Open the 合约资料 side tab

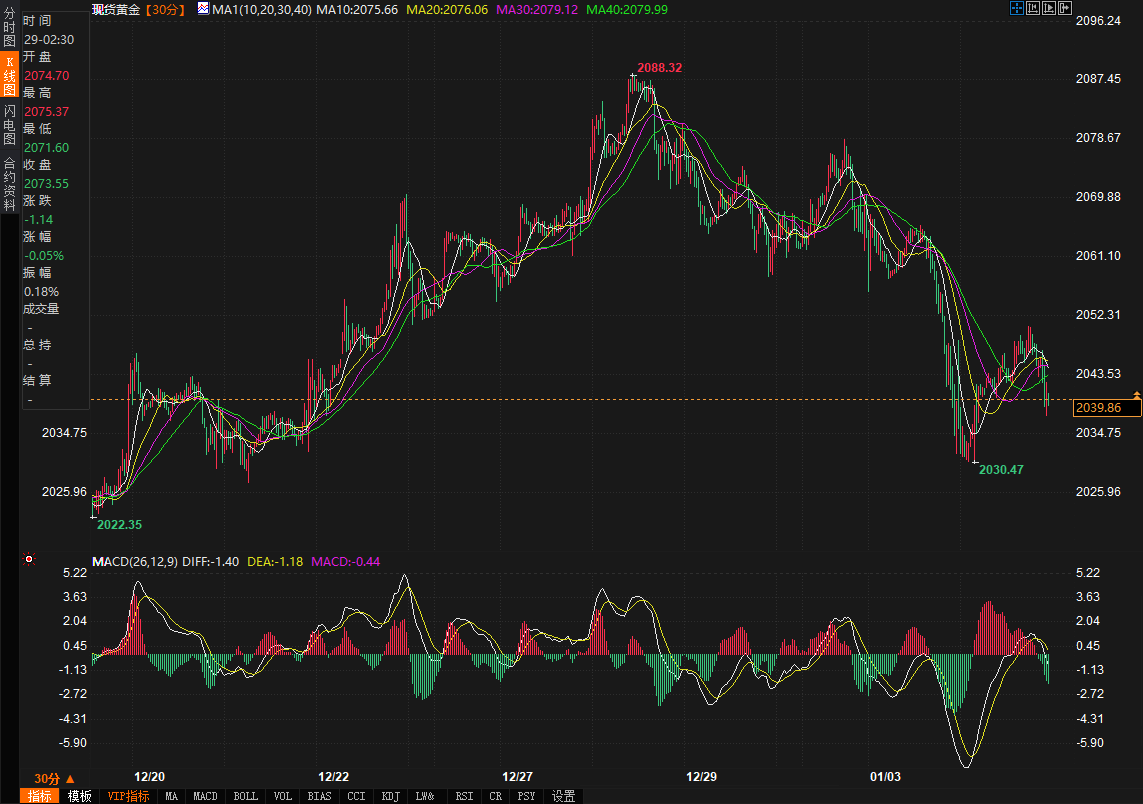click(9, 184)
